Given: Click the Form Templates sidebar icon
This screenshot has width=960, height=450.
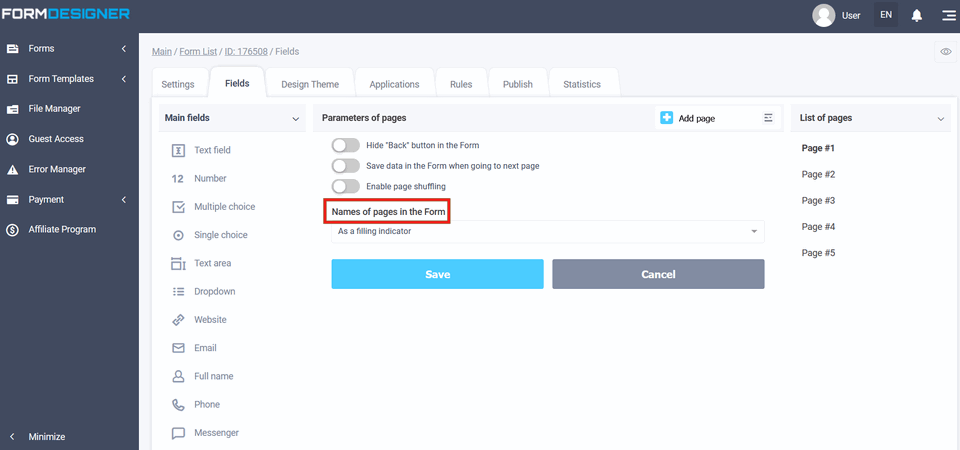Looking at the screenshot, I should 12,79.
